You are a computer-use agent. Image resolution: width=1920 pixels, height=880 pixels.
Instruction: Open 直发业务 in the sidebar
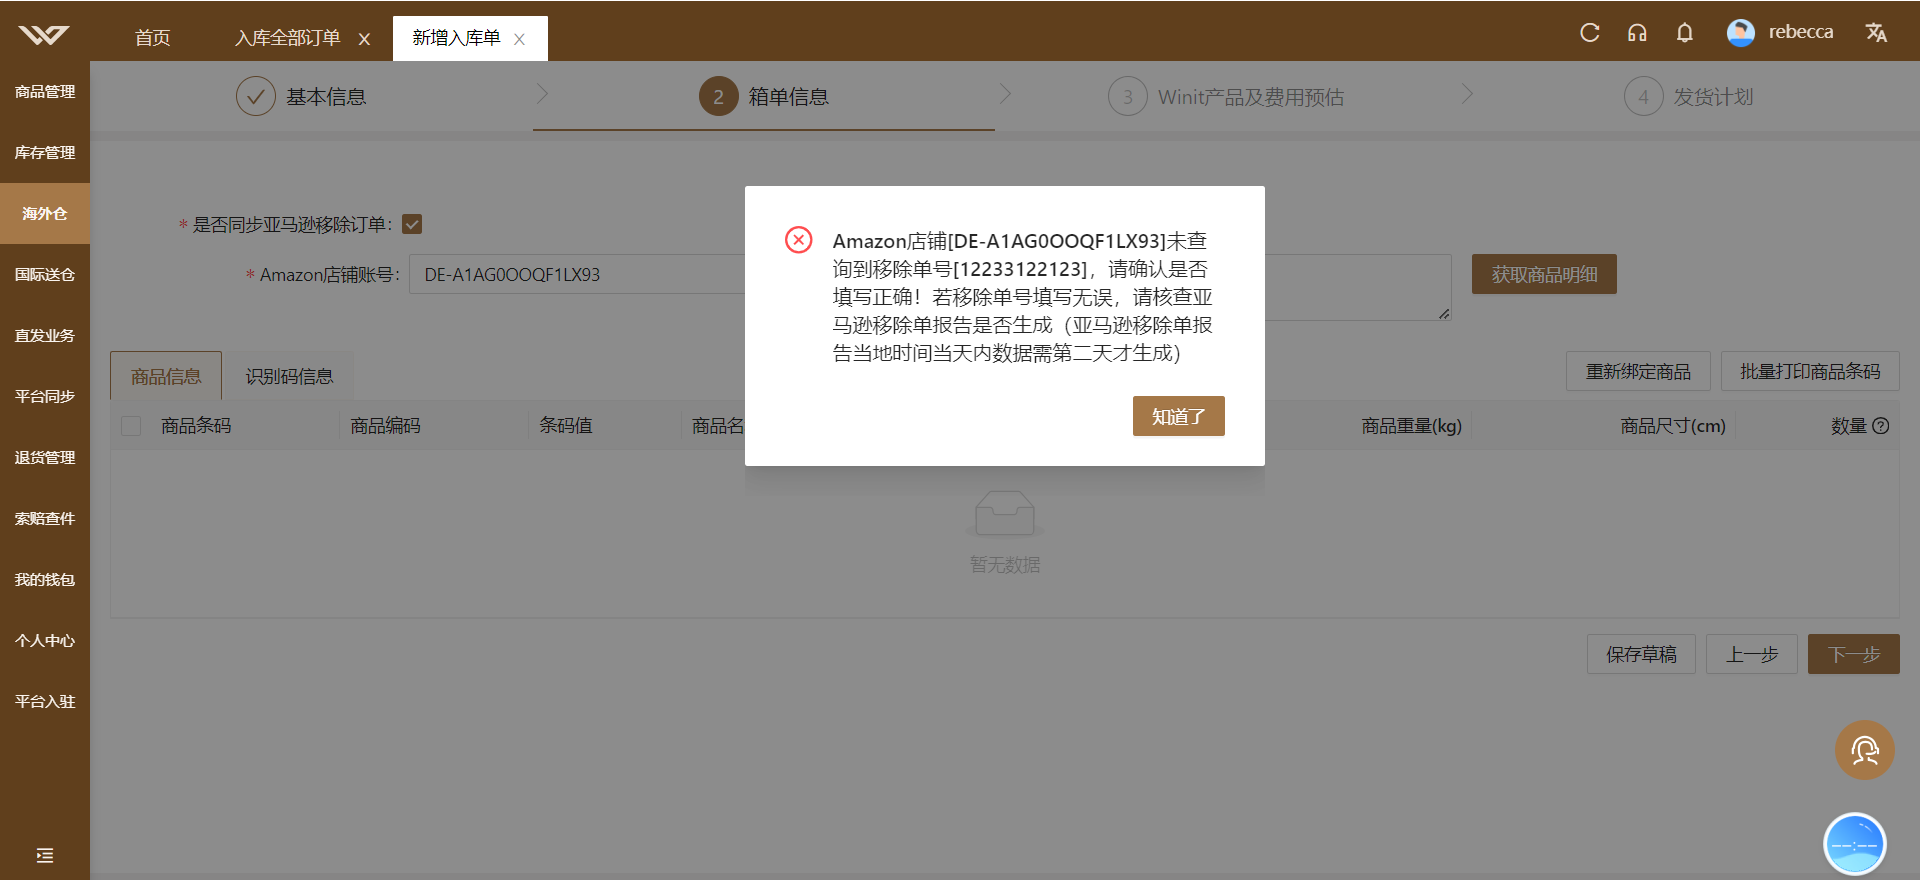coord(45,335)
